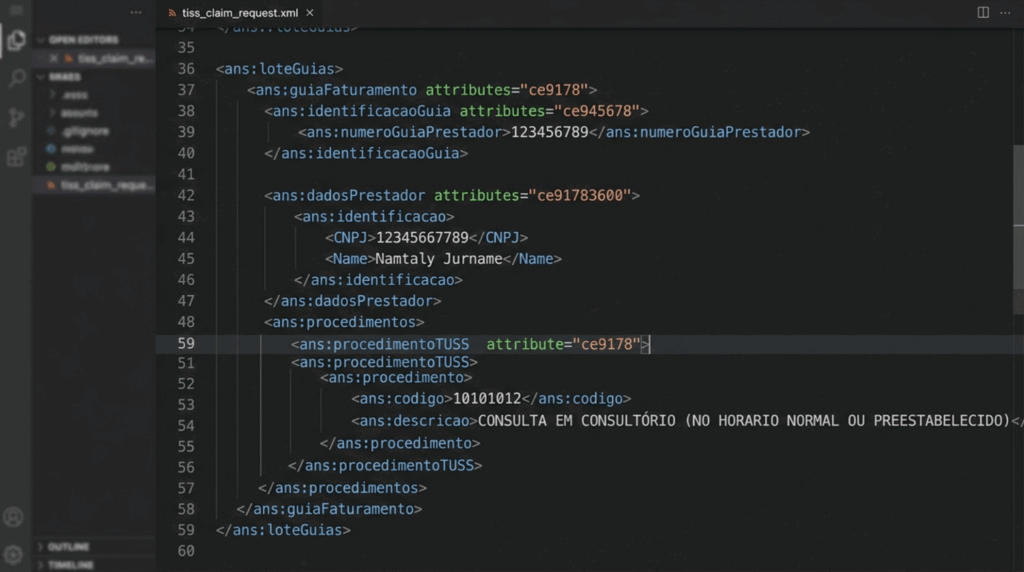Click the opening ans:procedimento tag on line 52
The height and width of the screenshot is (572, 1024).
(x=396, y=378)
